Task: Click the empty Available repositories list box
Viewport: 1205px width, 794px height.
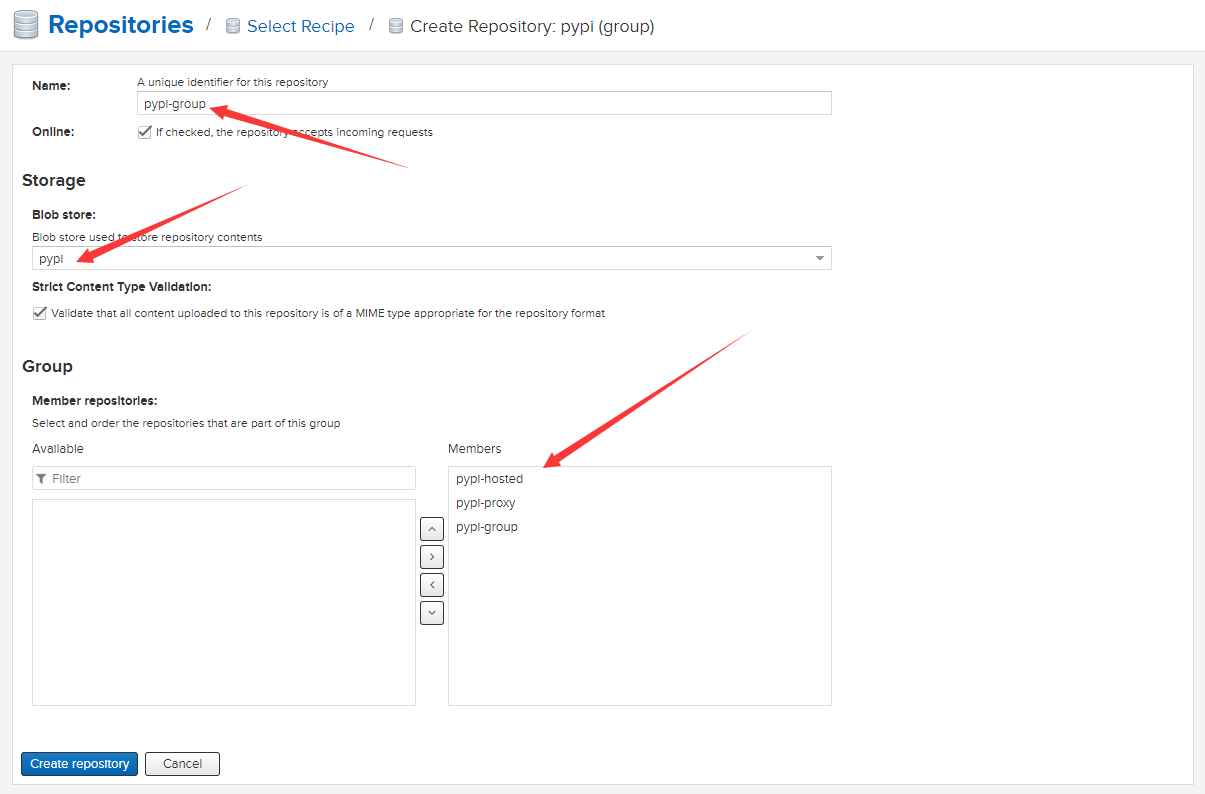Action: 224,602
